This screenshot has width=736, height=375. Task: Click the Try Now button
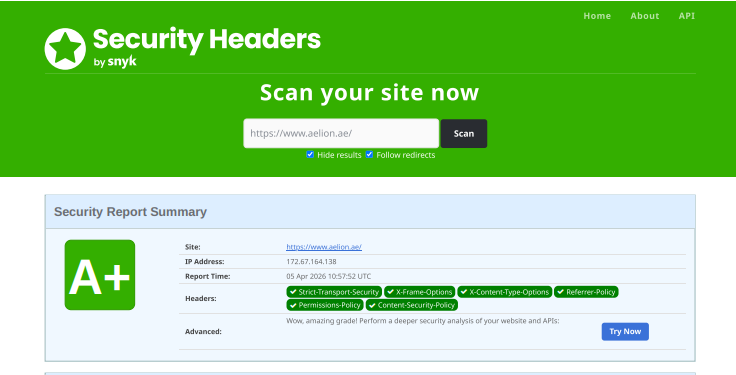(625, 331)
